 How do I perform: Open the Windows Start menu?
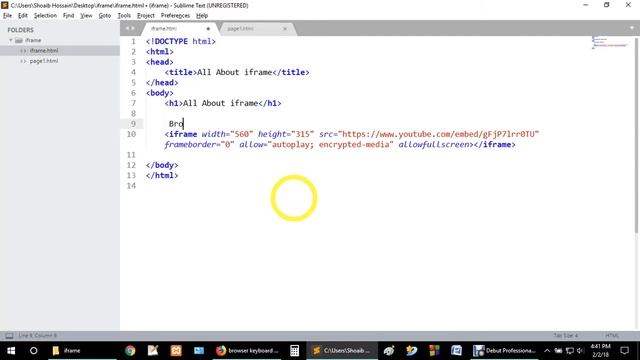click(x=11, y=351)
